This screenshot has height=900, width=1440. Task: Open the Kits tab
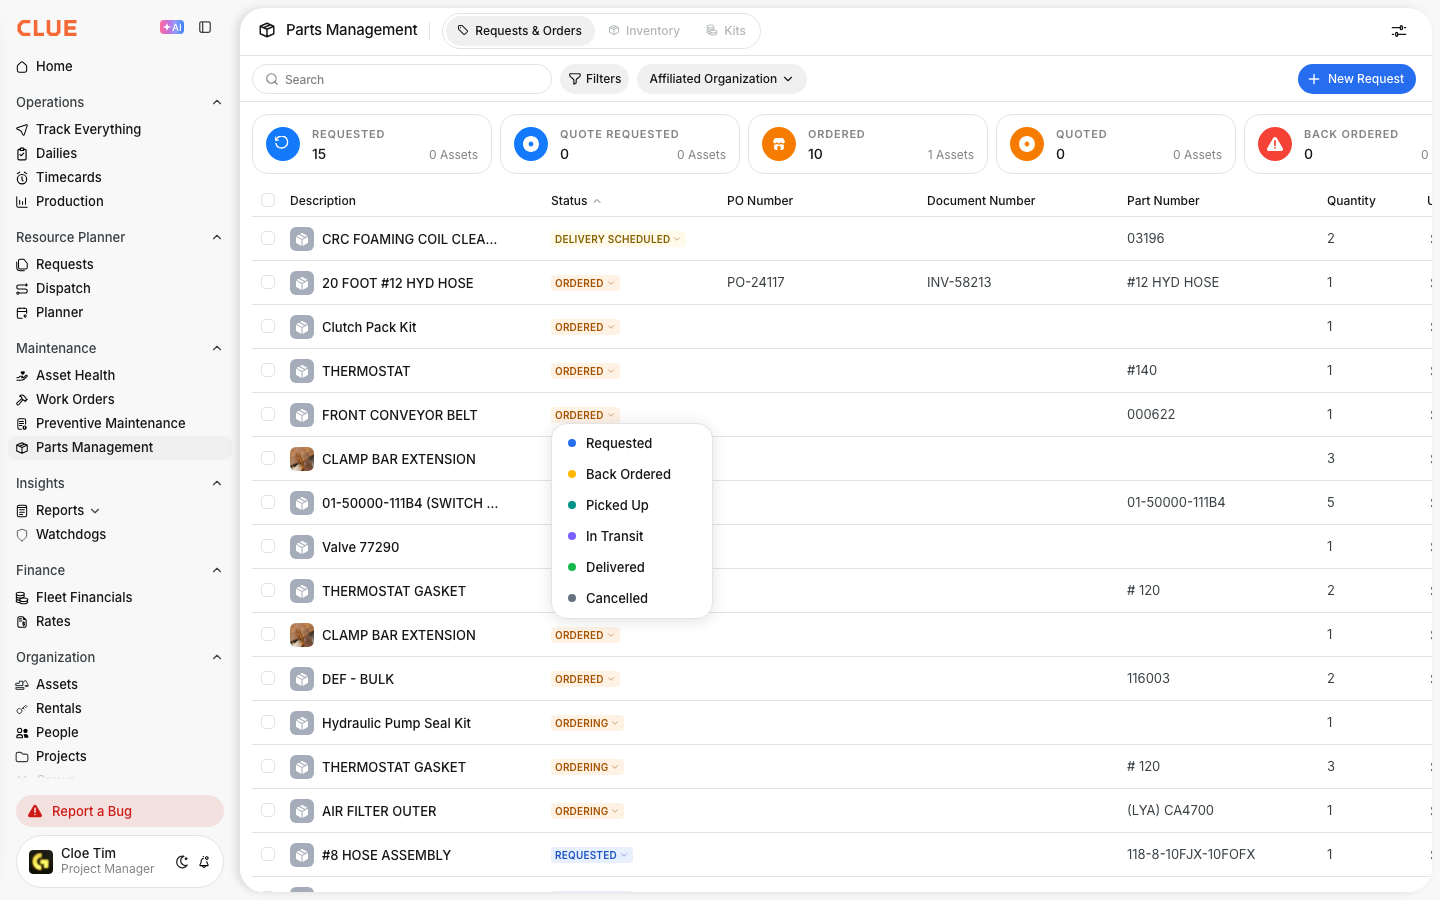pos(726,31)
